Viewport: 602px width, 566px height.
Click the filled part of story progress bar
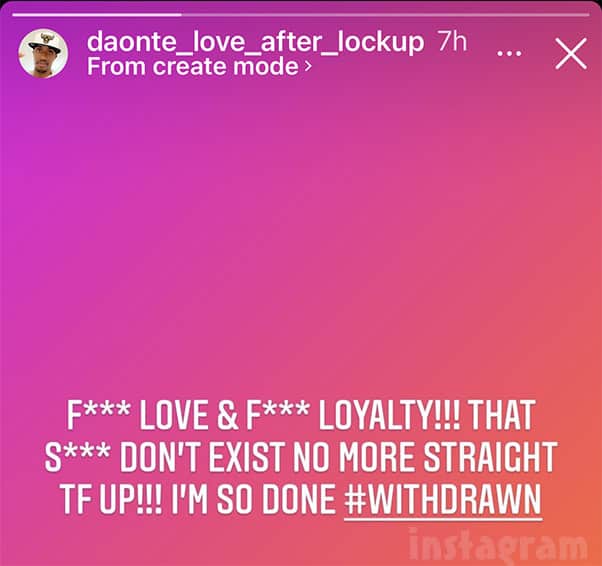[x=97, y=15]
